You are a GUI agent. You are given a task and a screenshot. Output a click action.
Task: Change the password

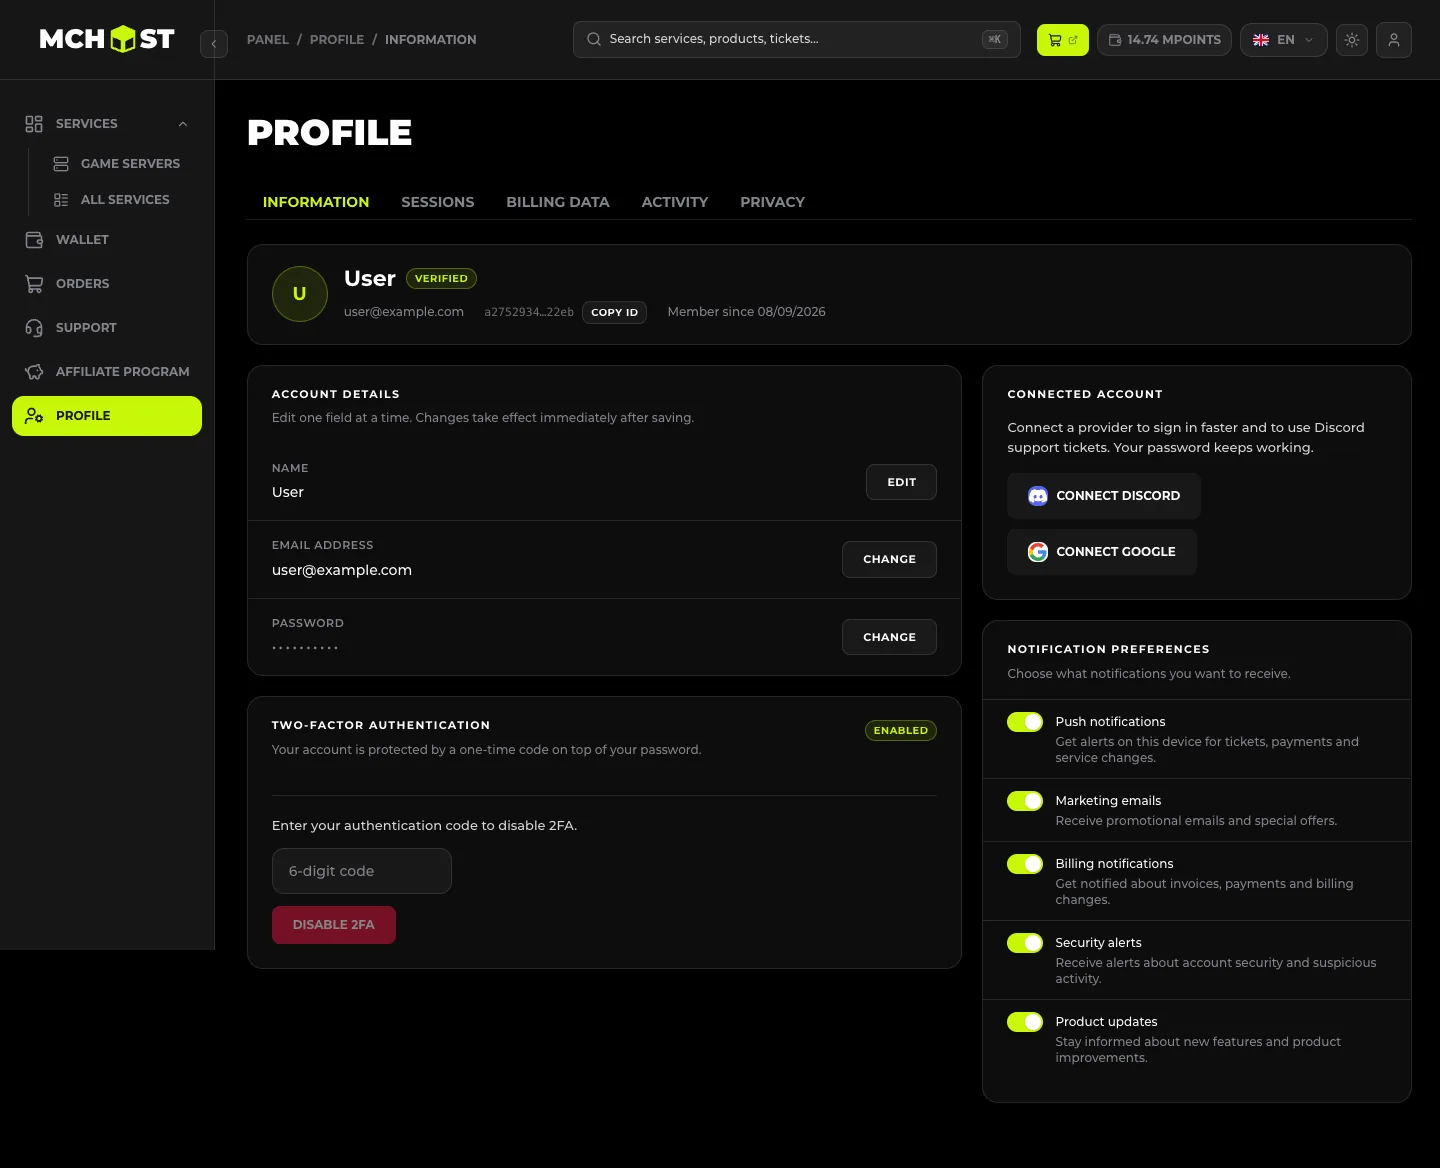tap(889, 637)
